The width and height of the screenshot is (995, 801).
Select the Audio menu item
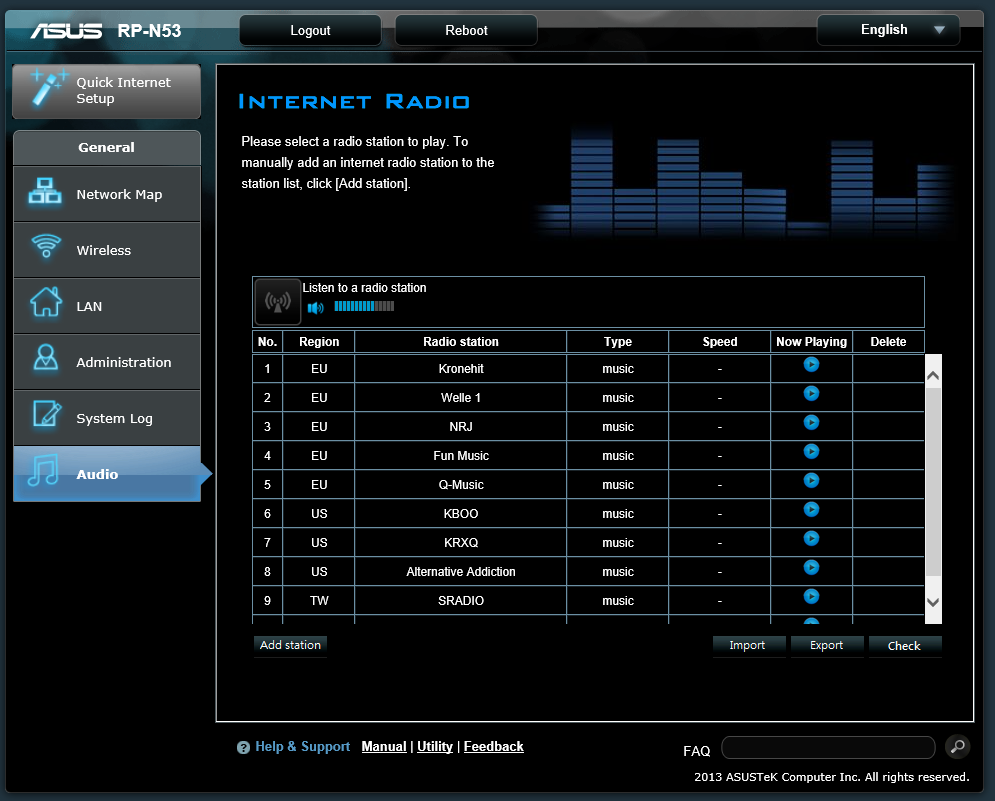click(107, 474)
